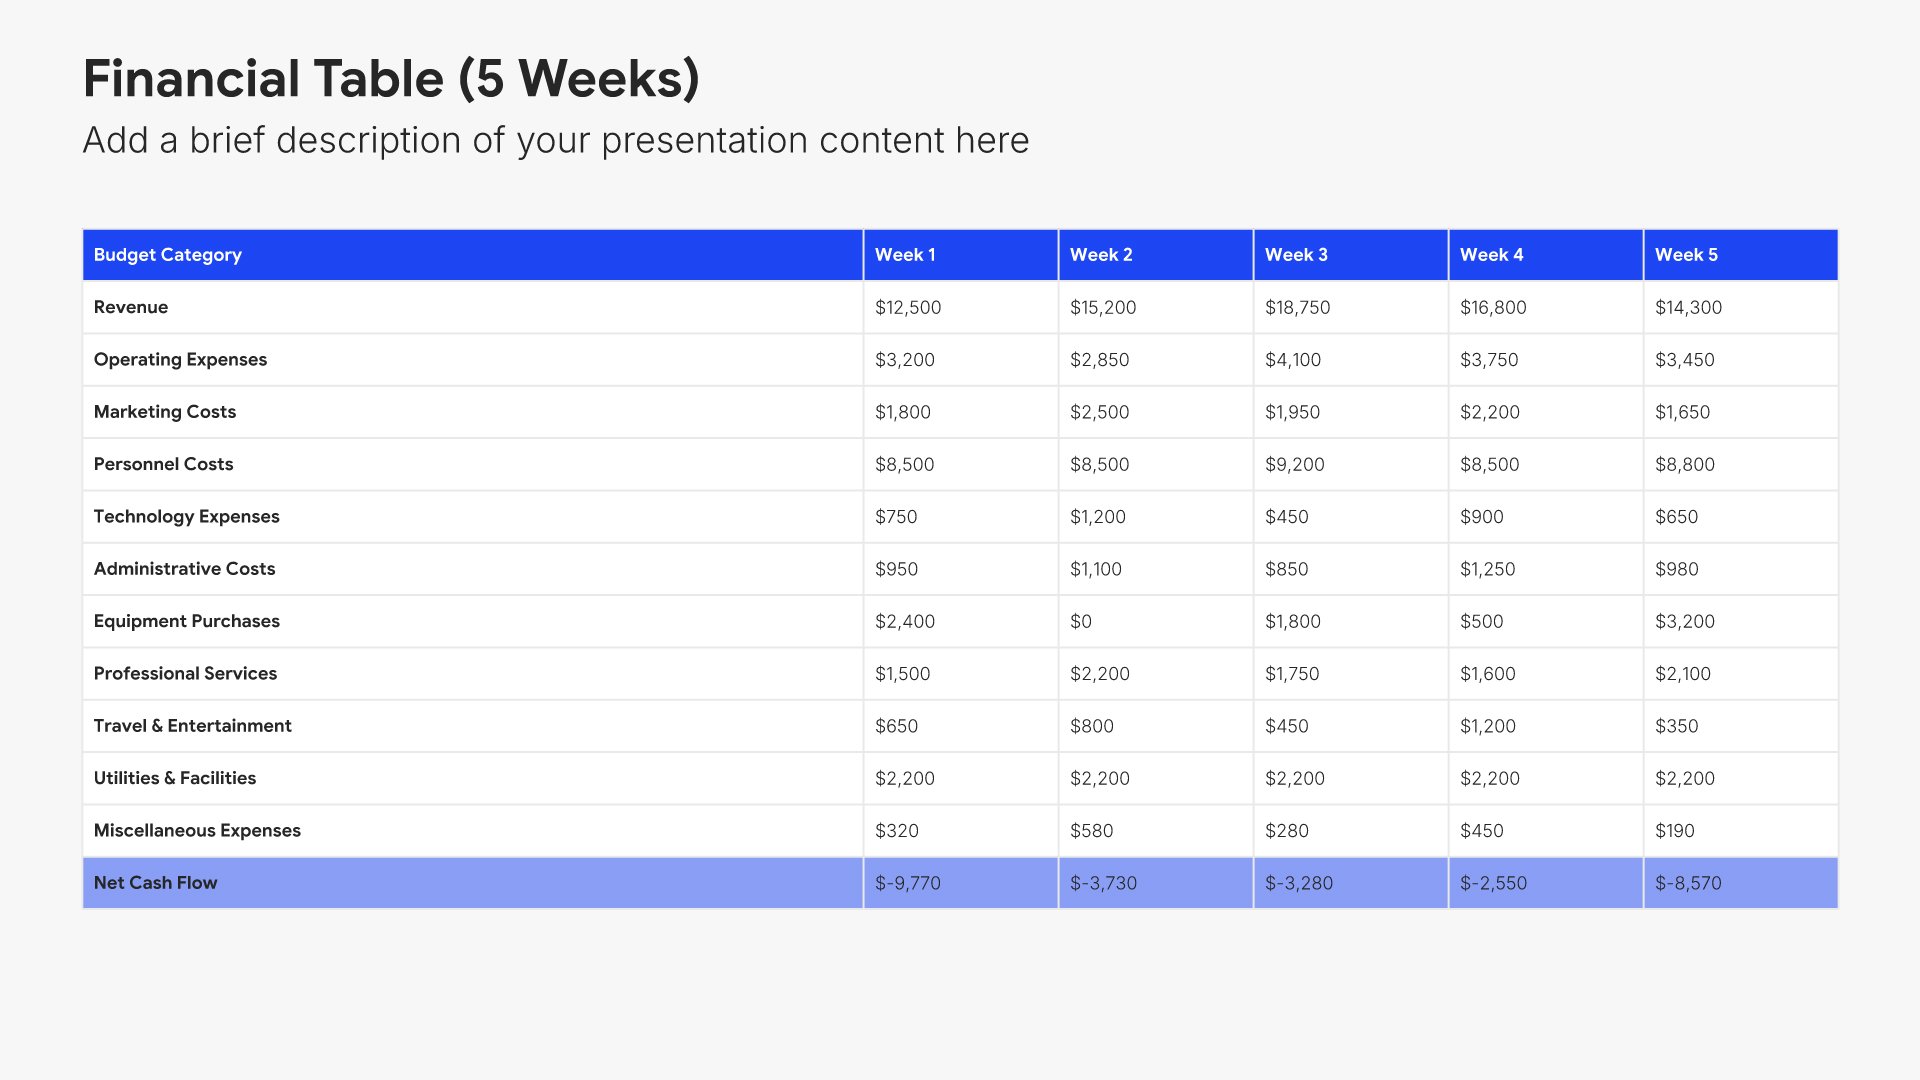
Task: Select Equipment Purchases Week 2 cell $0
Action: [1081, 621]
